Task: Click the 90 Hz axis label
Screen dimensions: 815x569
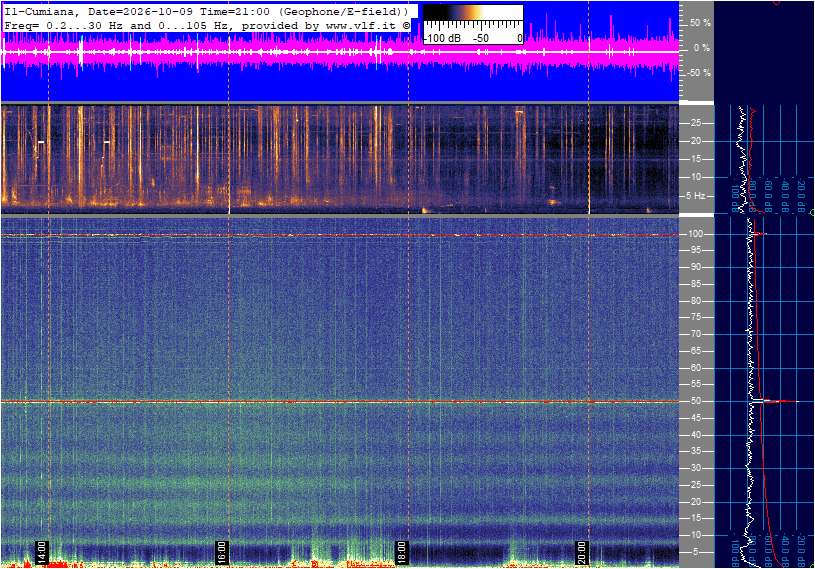Action: (x=695, y=267)
